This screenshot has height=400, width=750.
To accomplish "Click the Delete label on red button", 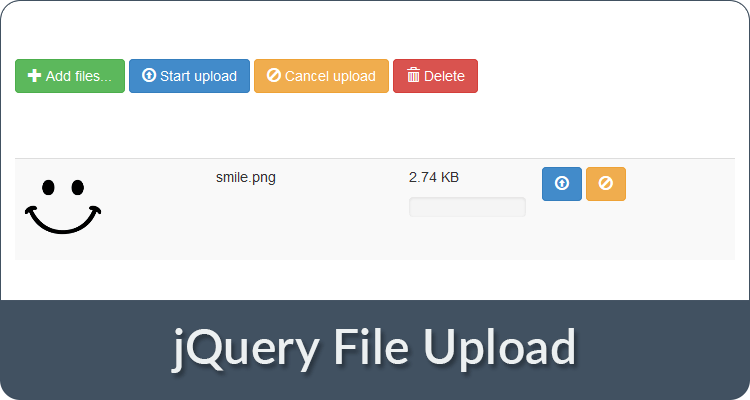I will (x=444, y=76).
